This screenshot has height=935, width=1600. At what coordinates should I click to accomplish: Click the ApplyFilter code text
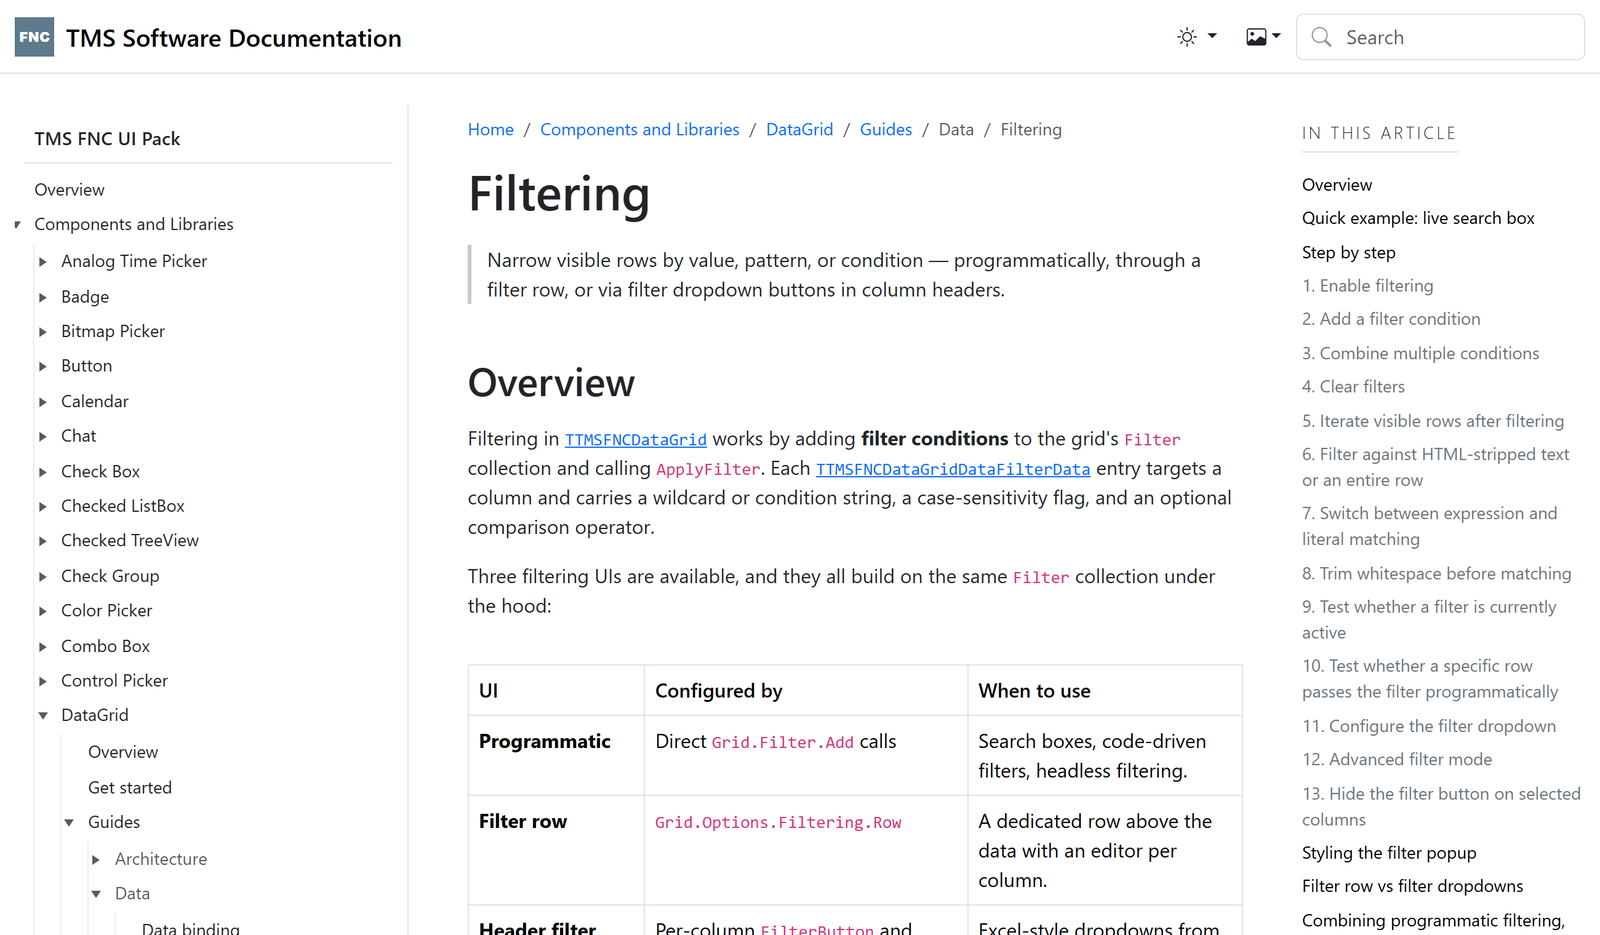708,469
